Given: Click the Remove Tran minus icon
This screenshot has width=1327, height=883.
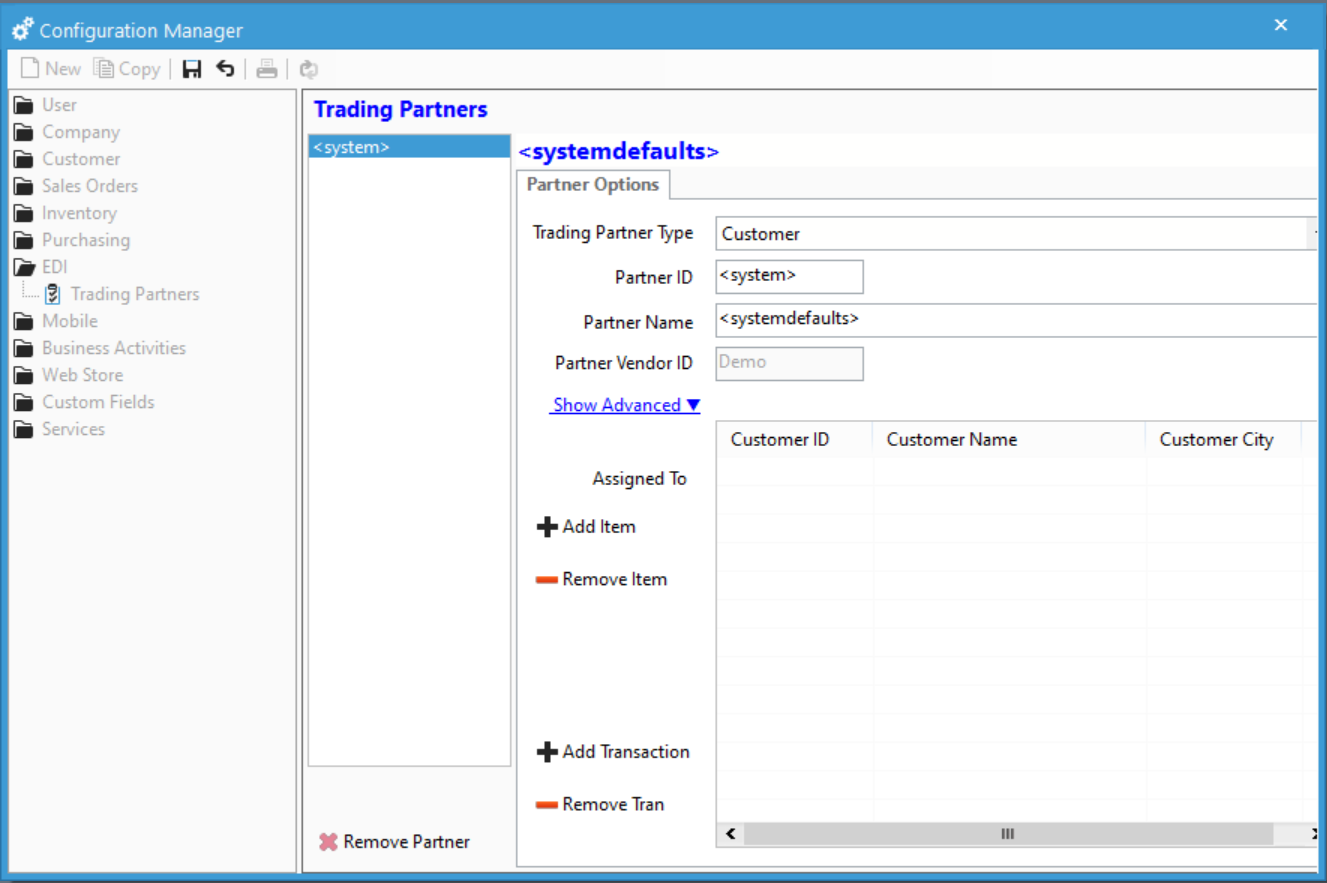Looking at the screenshot, I should click(x=547, y=804).
